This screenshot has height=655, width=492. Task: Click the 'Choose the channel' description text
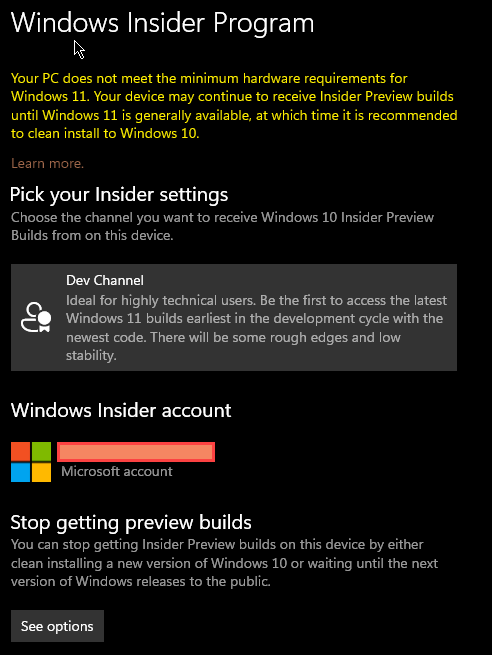pos(222,226)
